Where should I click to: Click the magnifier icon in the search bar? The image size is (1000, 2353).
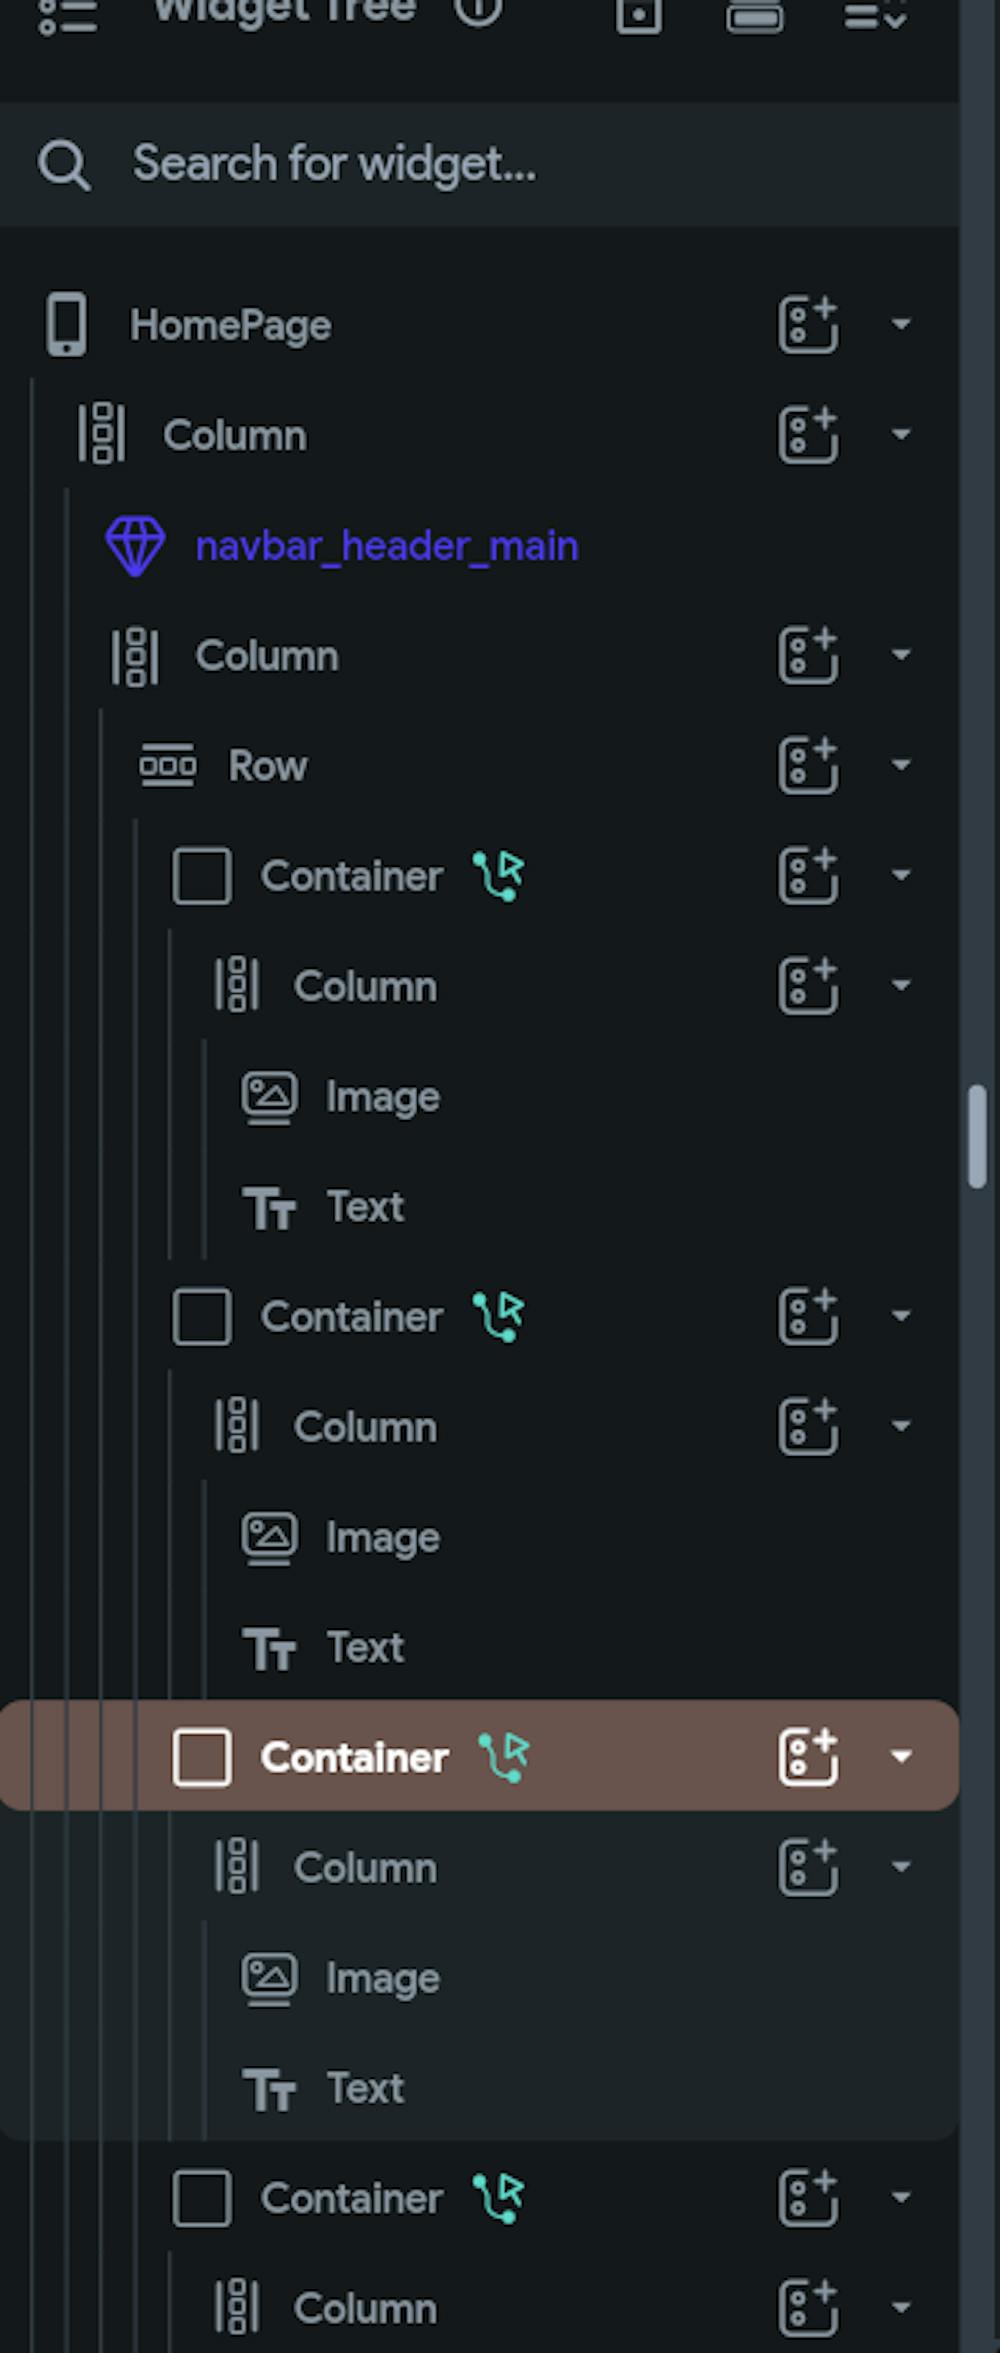click(64, 164)
